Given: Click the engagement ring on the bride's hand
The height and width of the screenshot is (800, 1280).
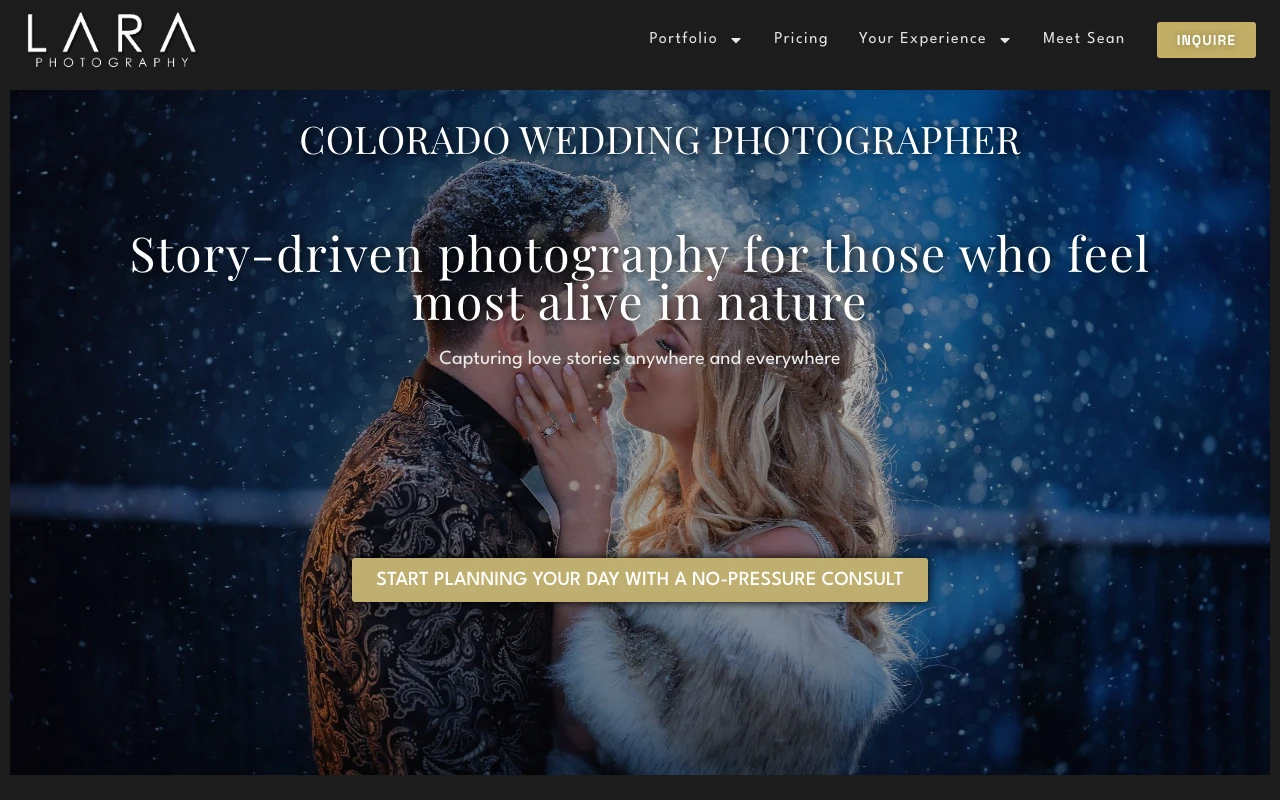Looking at the screenshot, I should [x=549, y=430].
